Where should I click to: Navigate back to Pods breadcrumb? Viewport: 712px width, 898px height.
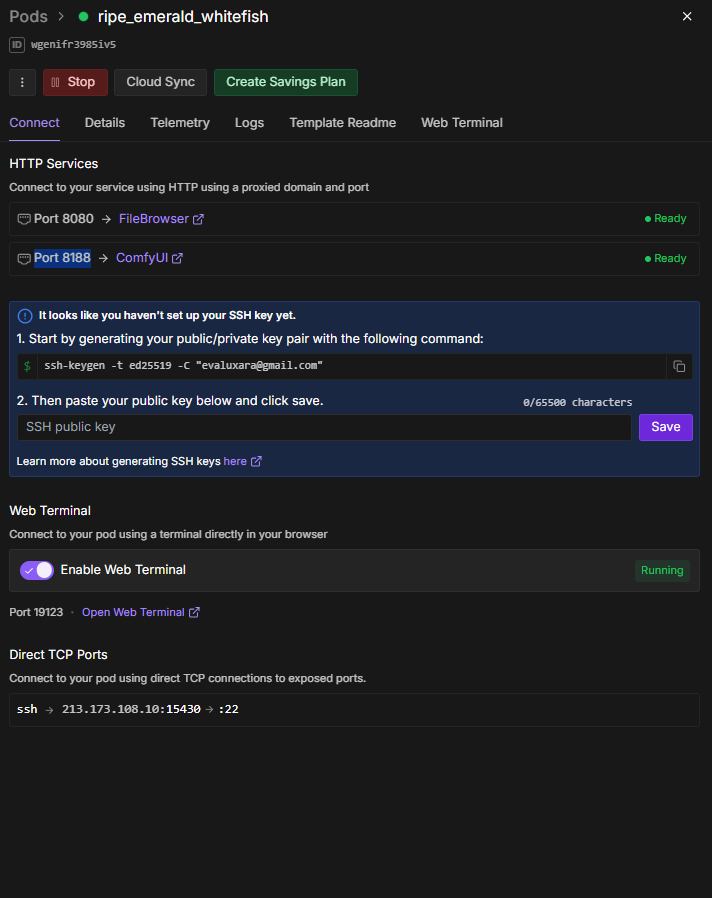[x=28, y=17]
